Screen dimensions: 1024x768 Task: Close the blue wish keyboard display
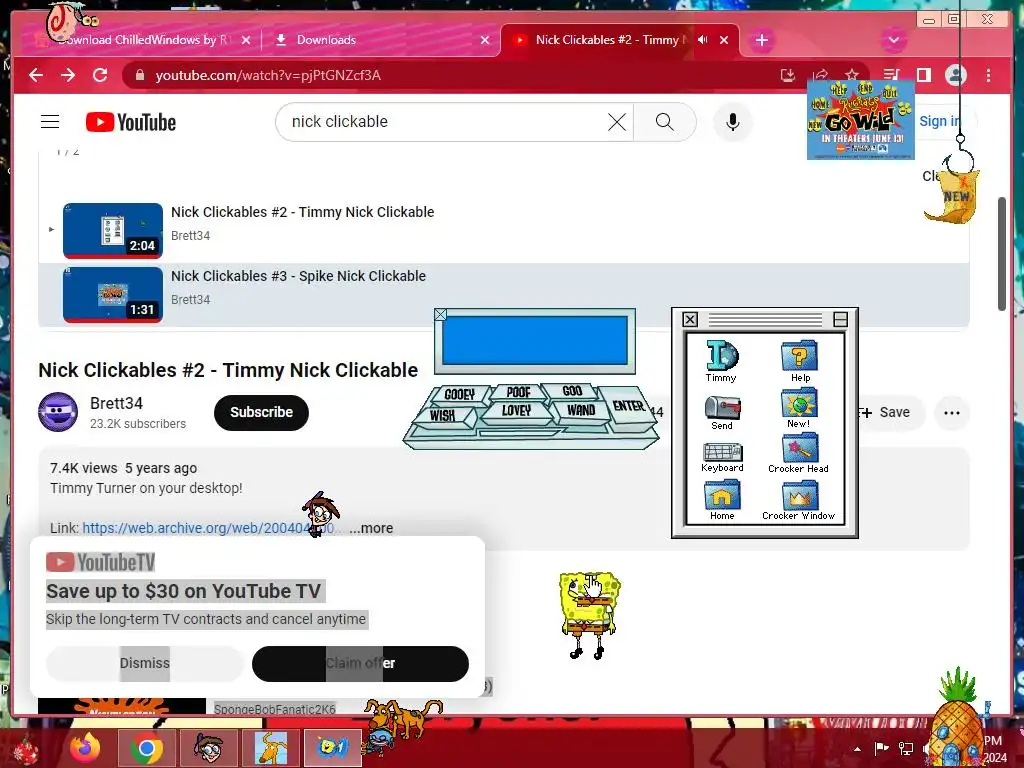tap(441, 315)
